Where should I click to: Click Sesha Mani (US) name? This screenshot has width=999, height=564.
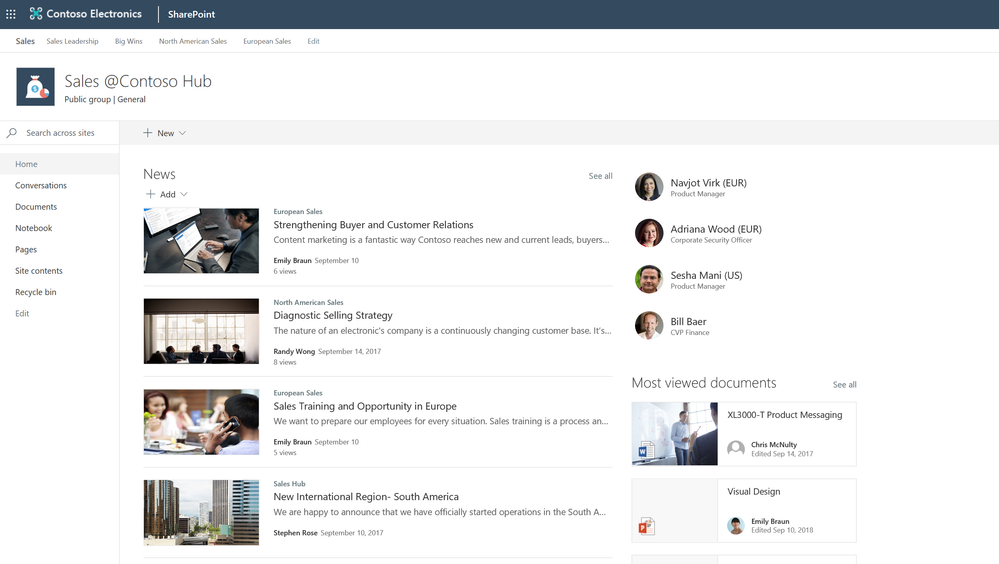click(706, 275)
